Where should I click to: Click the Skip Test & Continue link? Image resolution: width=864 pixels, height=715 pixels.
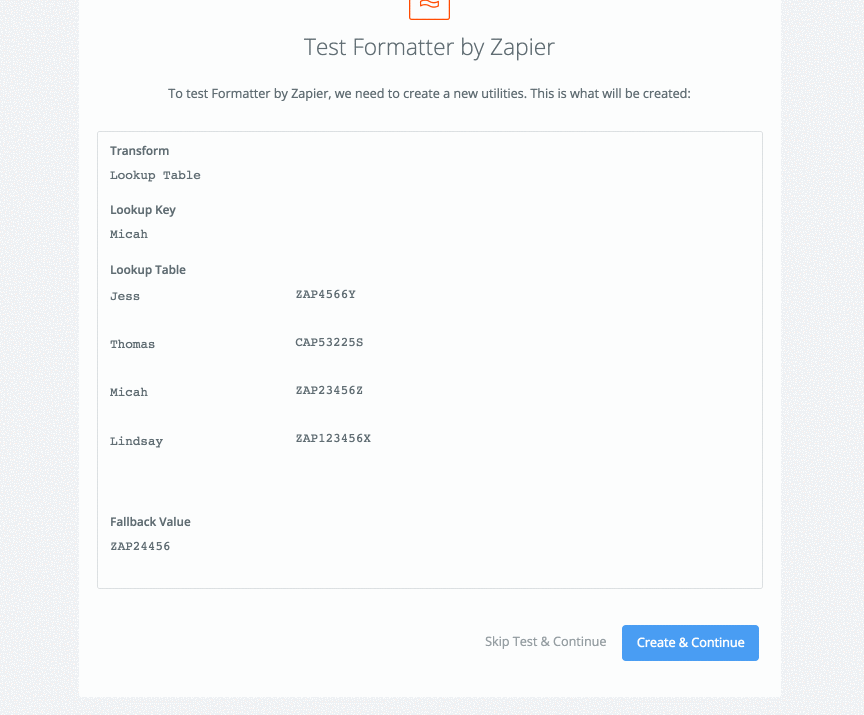coord(546,642)
